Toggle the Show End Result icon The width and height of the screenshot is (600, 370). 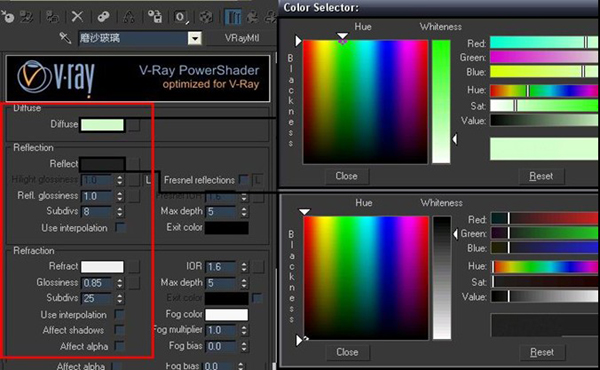pyautogui.click(x=233, y=17)
